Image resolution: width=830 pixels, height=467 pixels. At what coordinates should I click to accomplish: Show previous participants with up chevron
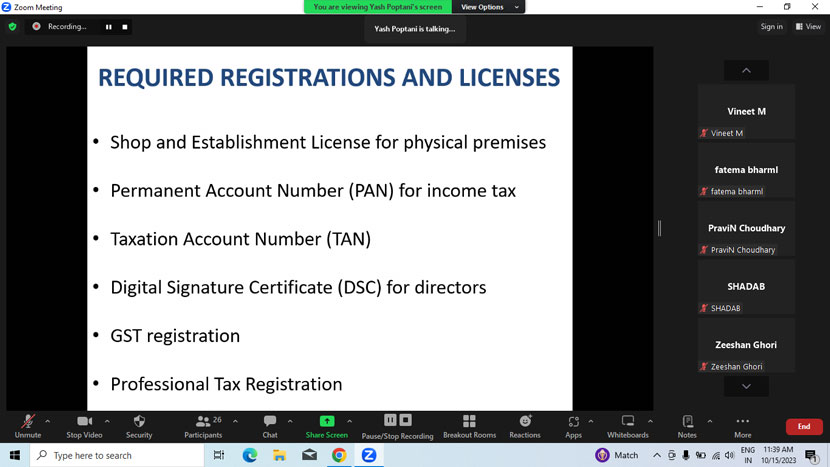[x=746, y=70]
